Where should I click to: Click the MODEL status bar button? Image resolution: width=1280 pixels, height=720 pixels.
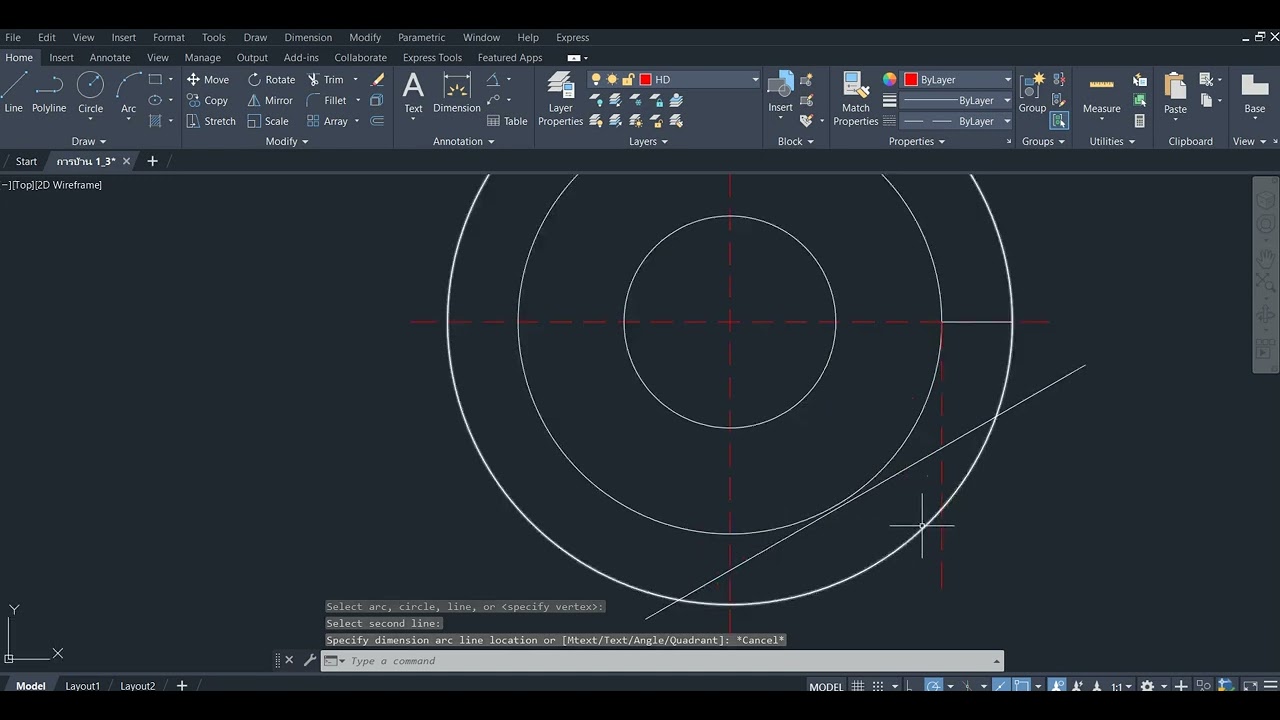[826, 687]
